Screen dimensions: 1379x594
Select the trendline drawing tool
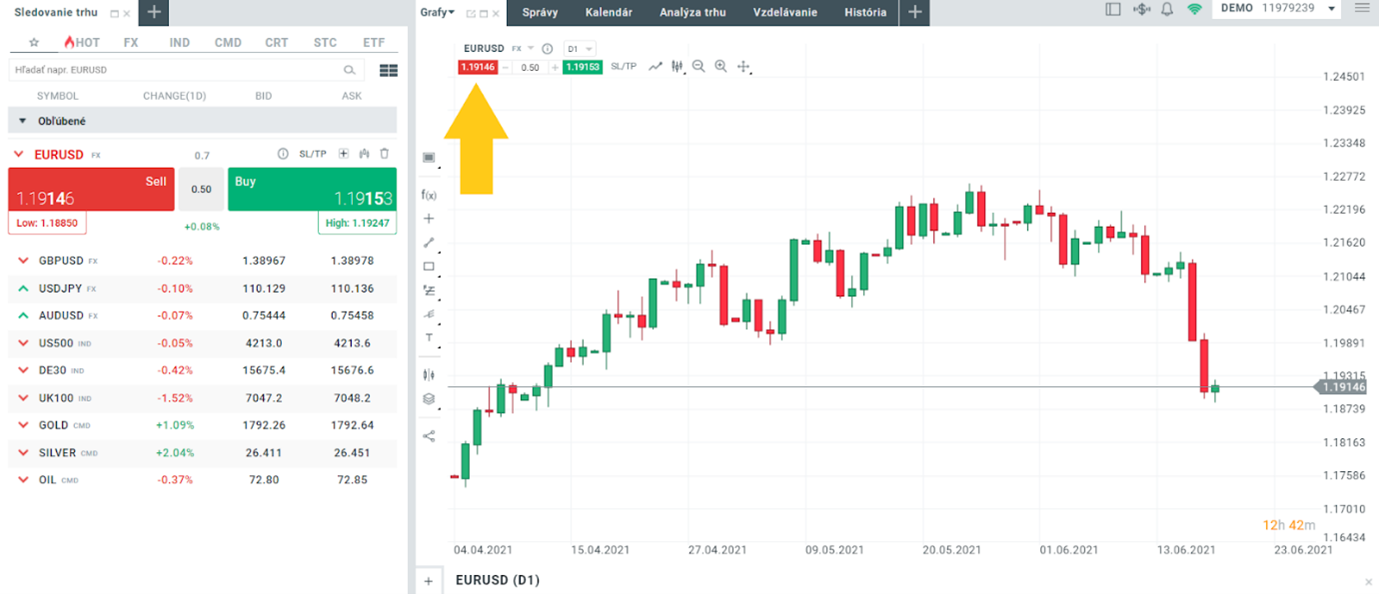click(x=428, y=242)
